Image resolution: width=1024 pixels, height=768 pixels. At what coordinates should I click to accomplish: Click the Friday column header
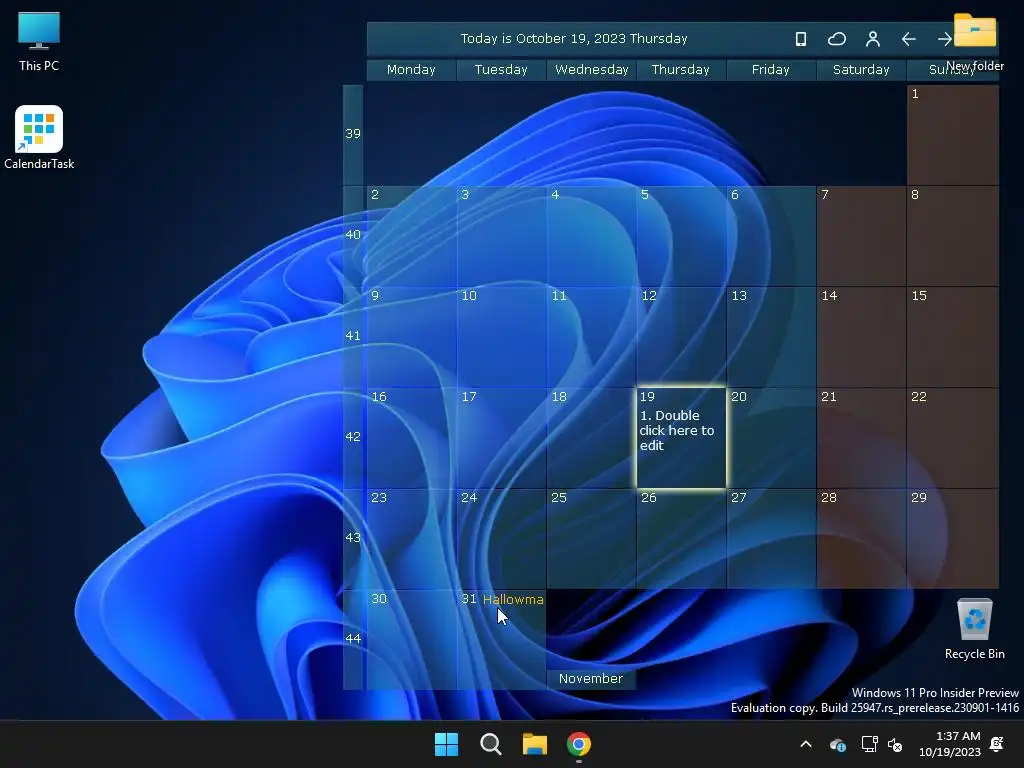[771, 70]
